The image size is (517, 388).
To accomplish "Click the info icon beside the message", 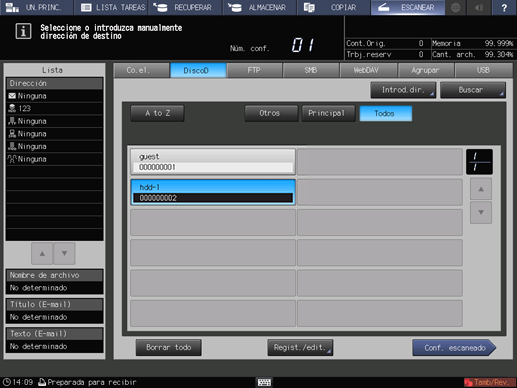I will coord(23,31).
